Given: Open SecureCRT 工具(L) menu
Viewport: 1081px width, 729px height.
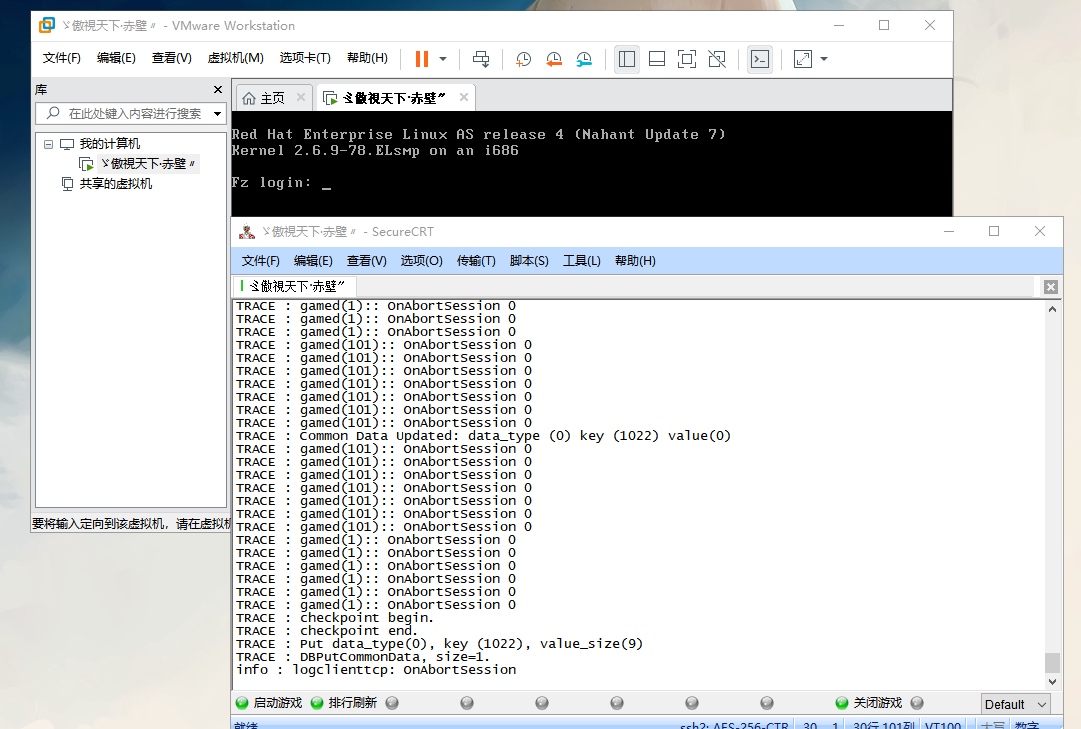Looking at the screenshot, I should [582, 261].
